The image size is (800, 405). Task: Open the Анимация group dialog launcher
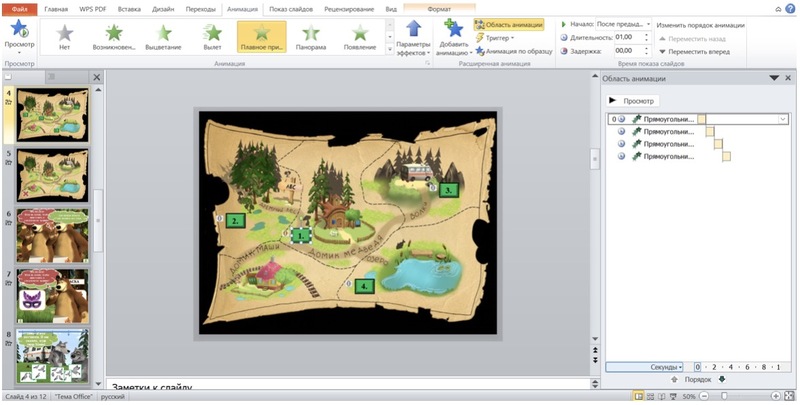(x=428, y=64)
